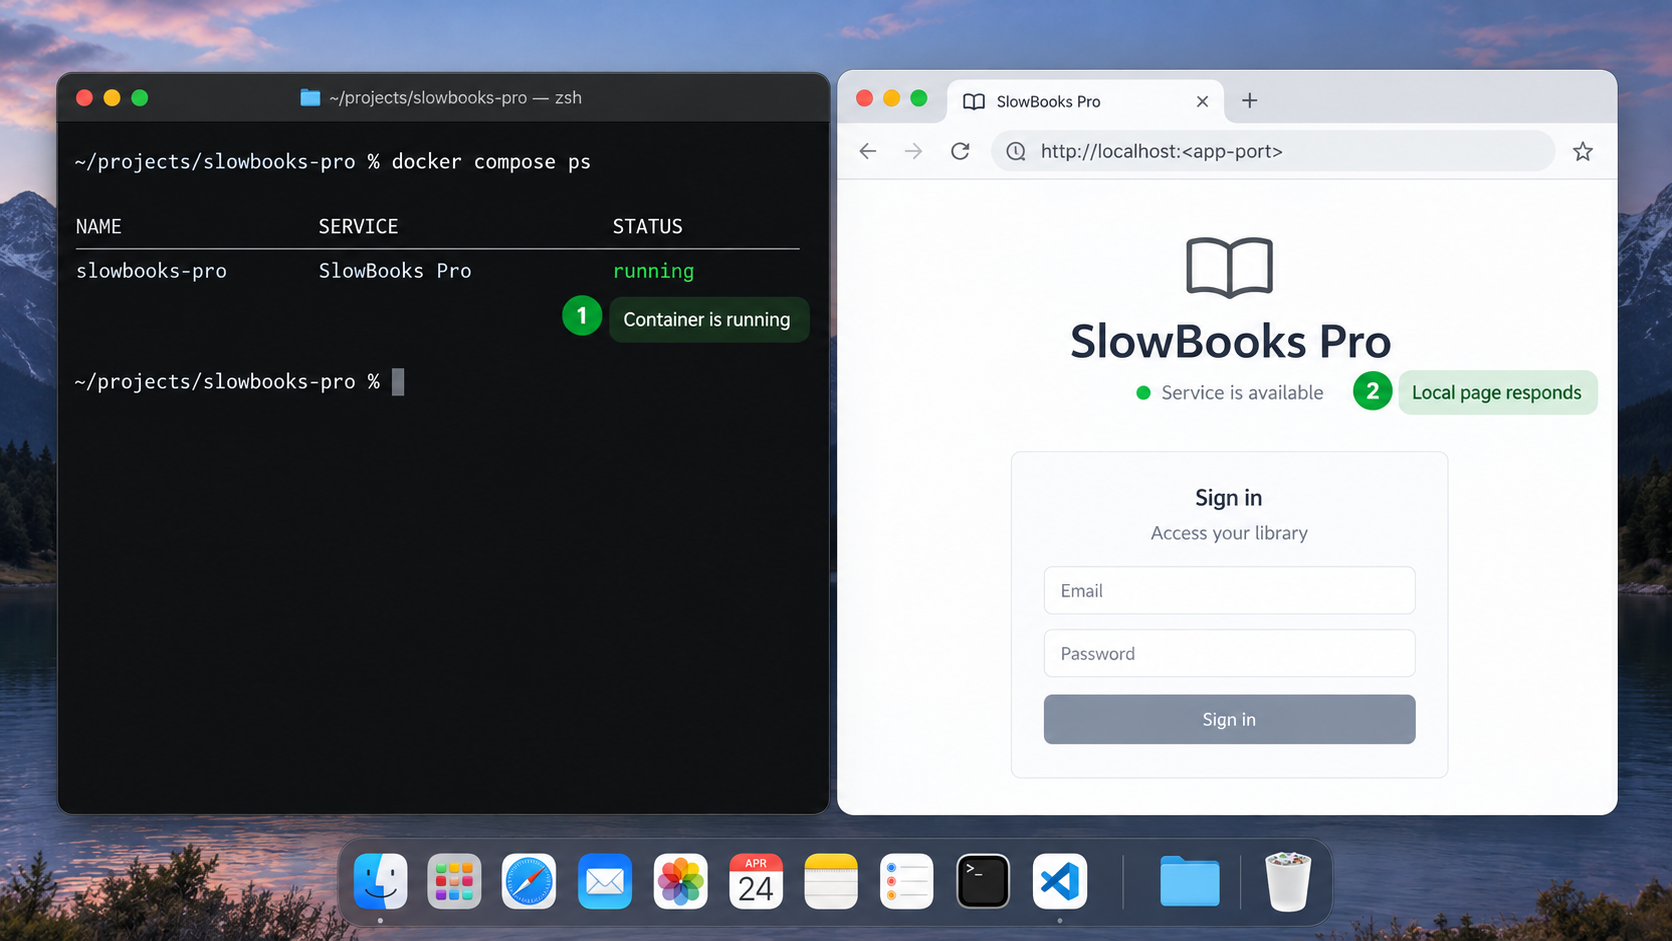This screenshot has width=1672, height=941.
Task: Focus the localhost address bar
Action: pos(1272,151)
